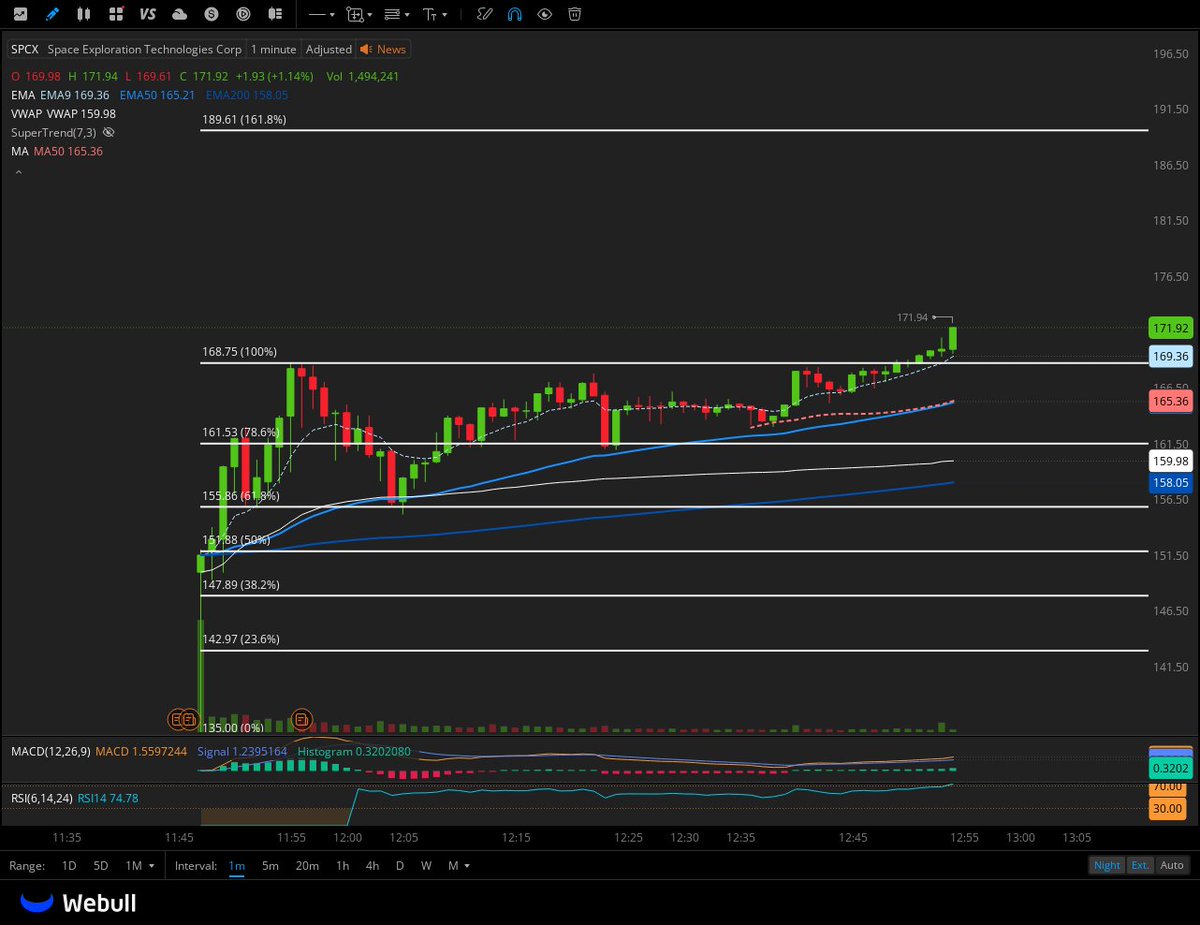Click the VS compare symbols icon
Viewport: 1200px width, 925px height.
[x=148, y=14]
